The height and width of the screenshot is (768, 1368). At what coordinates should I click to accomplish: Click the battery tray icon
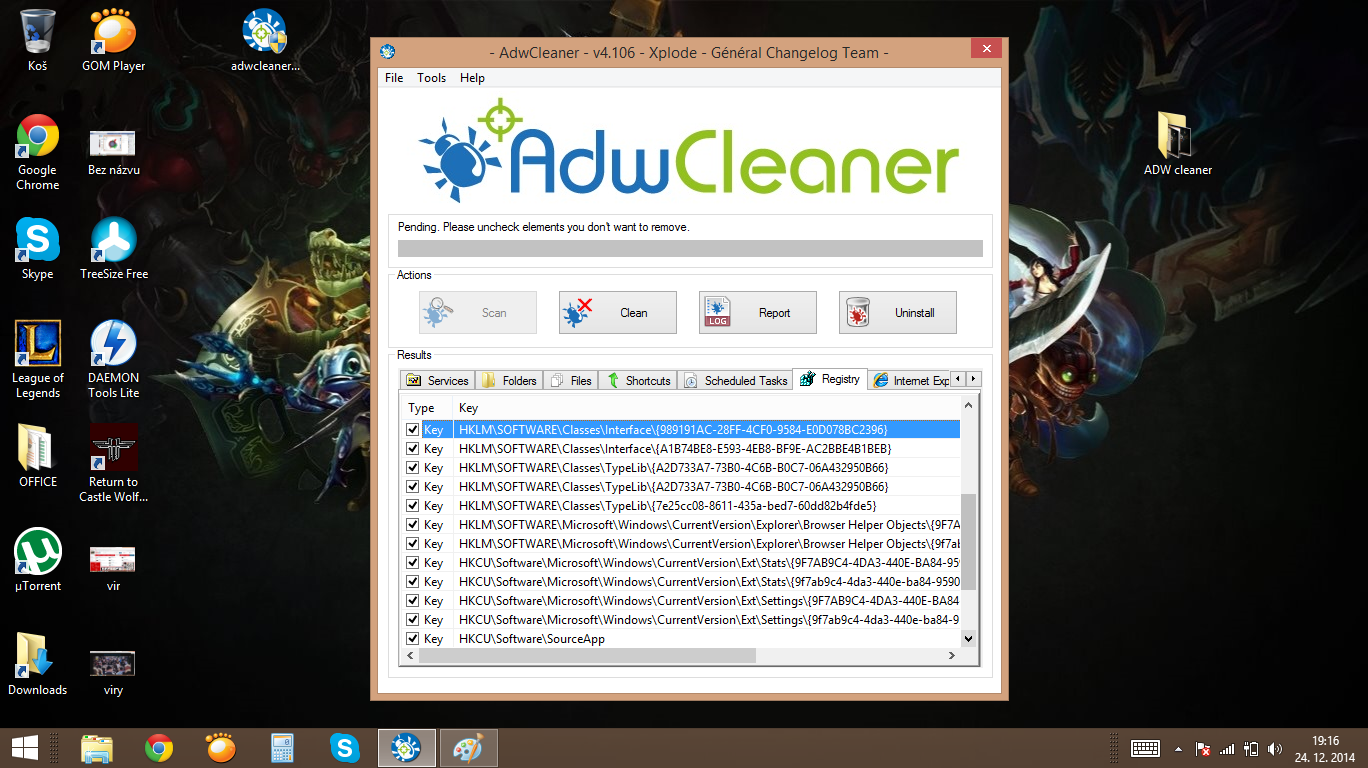click(x=1251, y=748)
